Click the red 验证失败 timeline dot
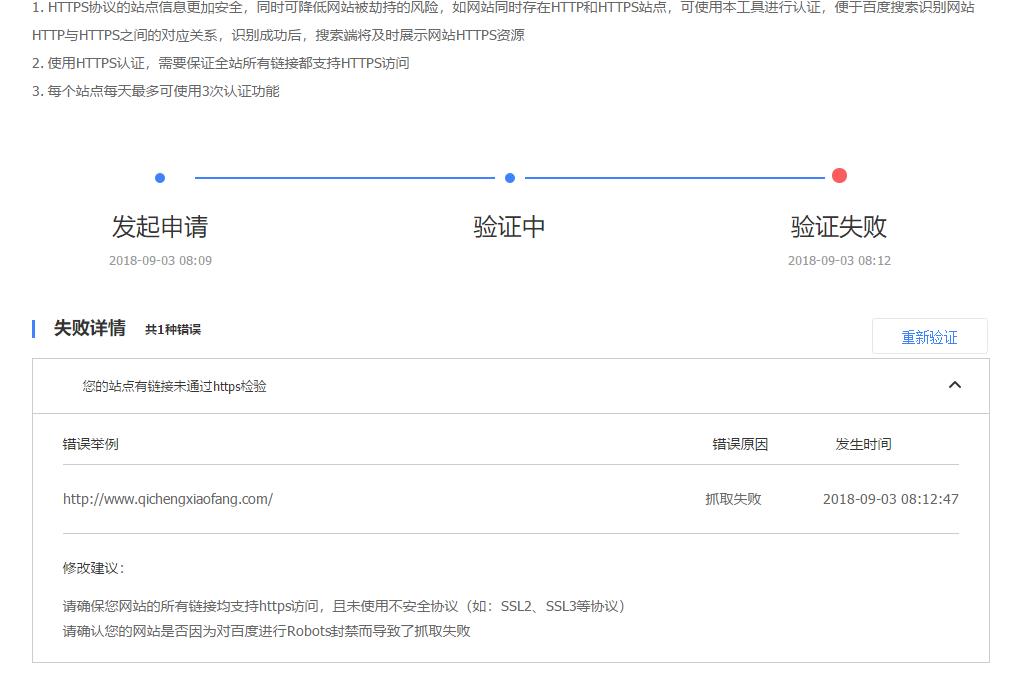 839,175
